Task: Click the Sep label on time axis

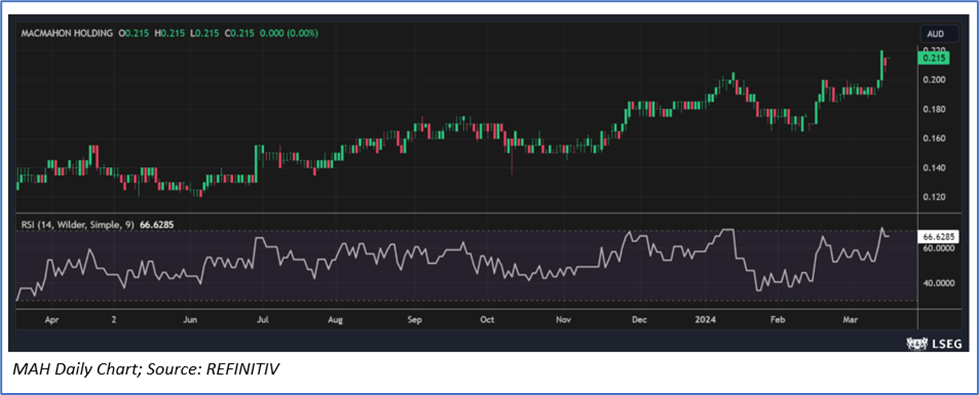Action: click(415, 319)
